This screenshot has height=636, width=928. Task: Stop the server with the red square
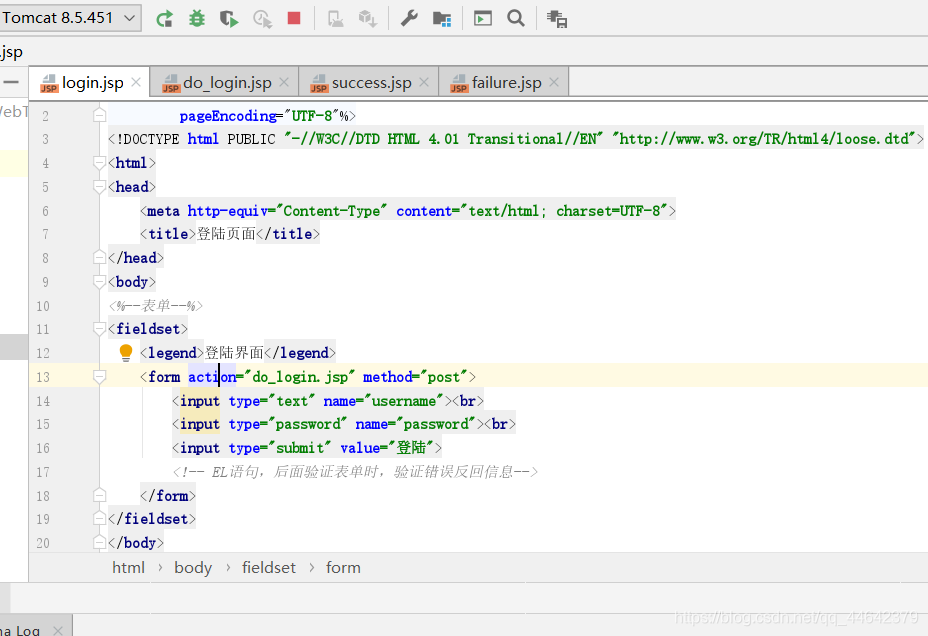(x=294, y=18)
